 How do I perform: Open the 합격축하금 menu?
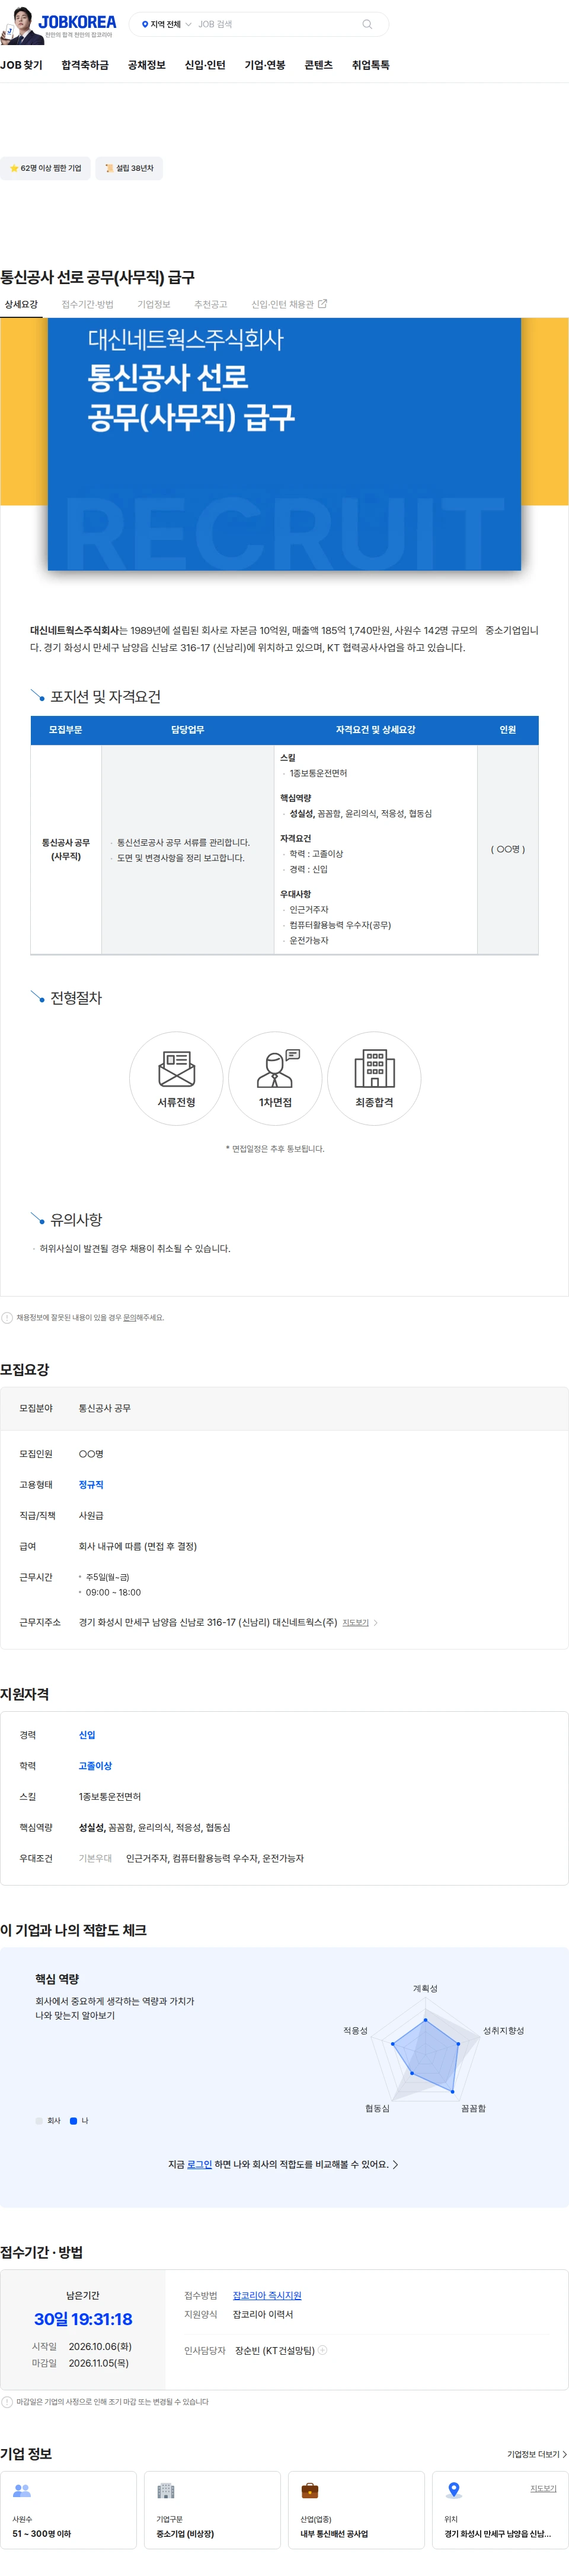(x=85, y=65)
